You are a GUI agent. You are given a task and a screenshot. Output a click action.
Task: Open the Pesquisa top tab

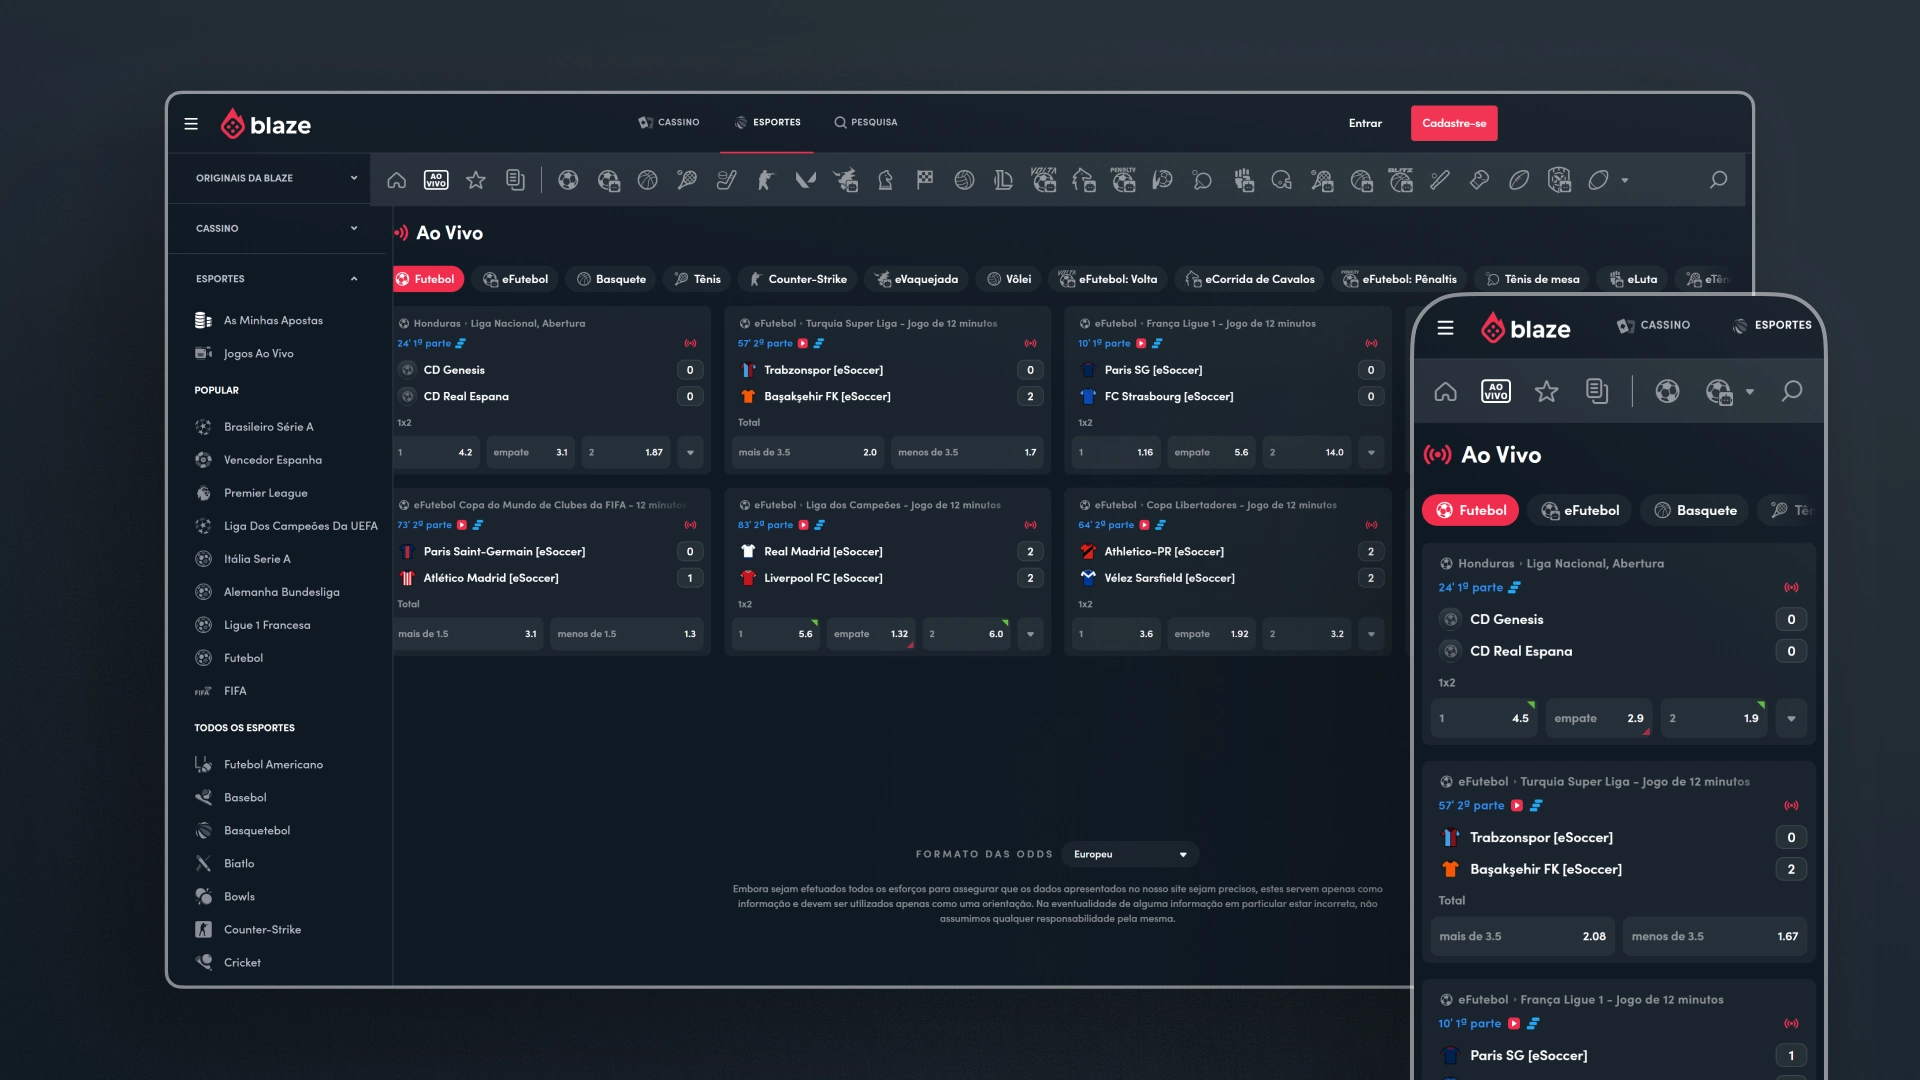866,122
